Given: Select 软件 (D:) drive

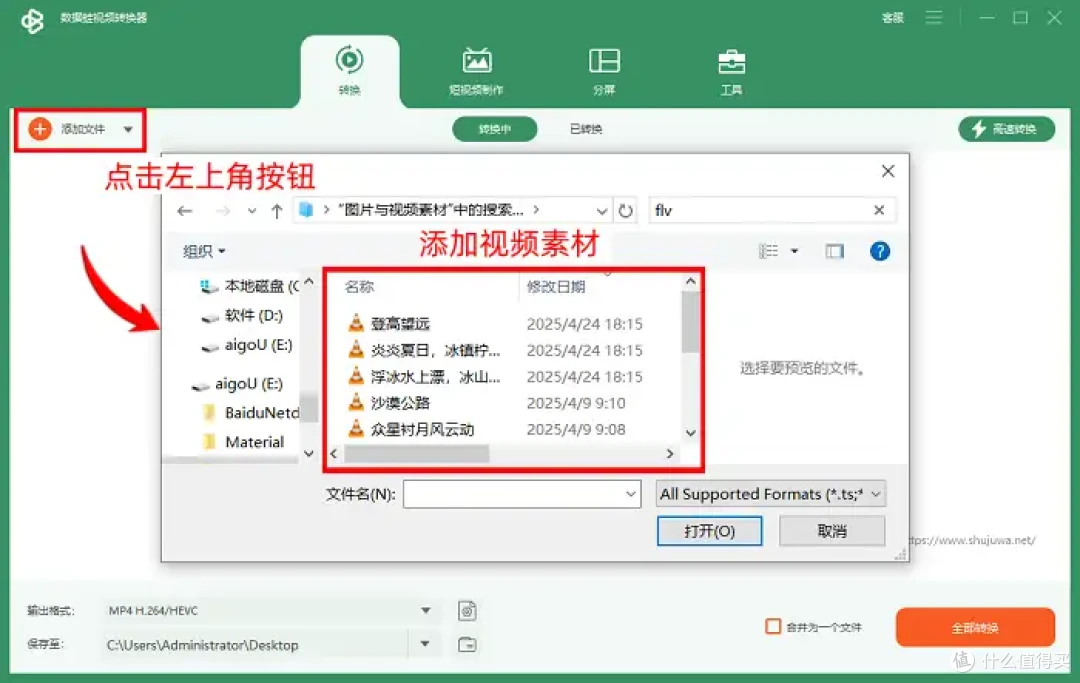Looking at the screenshot, I should [242, 315].
